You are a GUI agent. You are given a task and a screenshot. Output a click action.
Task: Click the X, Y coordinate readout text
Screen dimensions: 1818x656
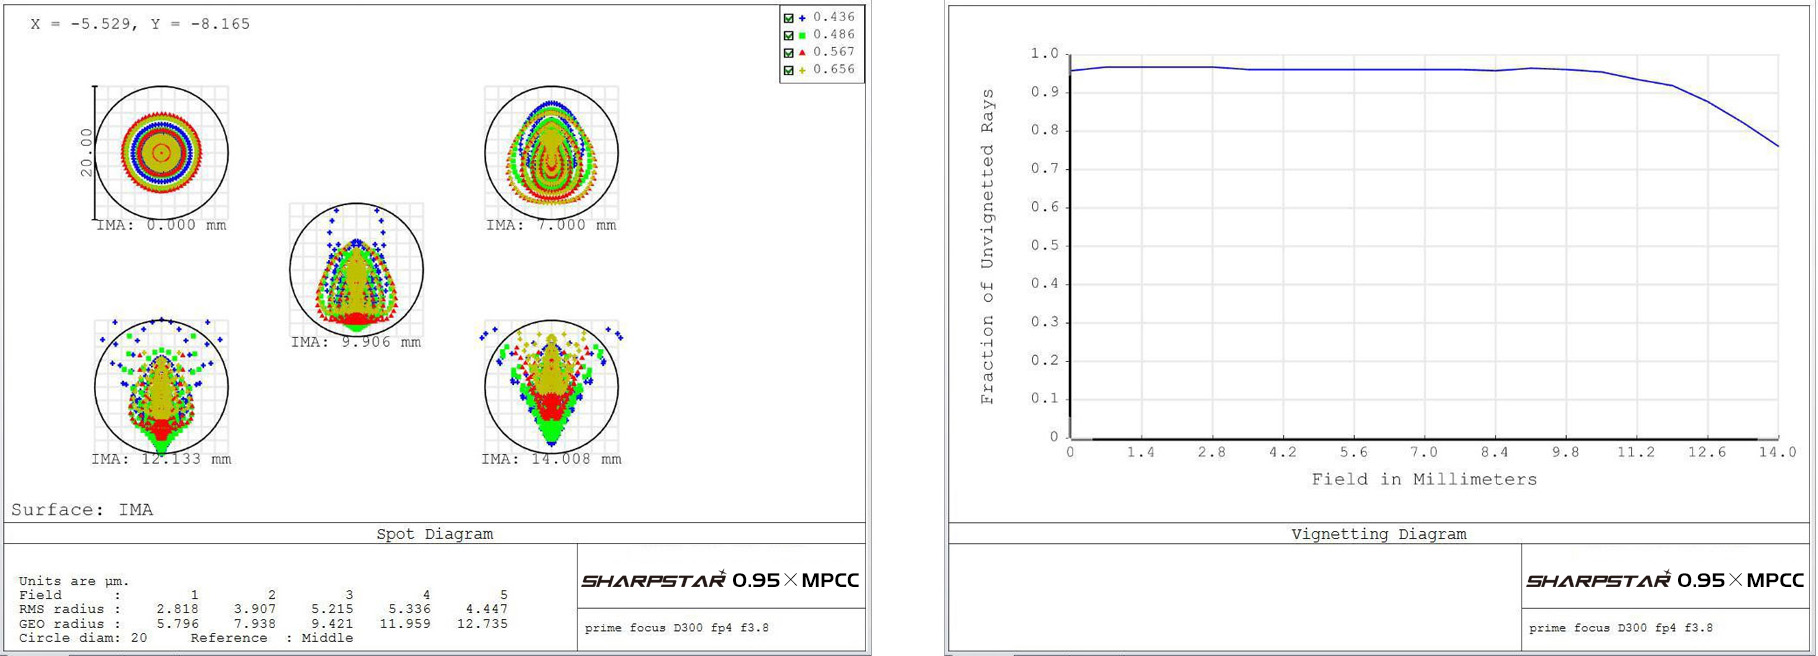click(140, 24)
